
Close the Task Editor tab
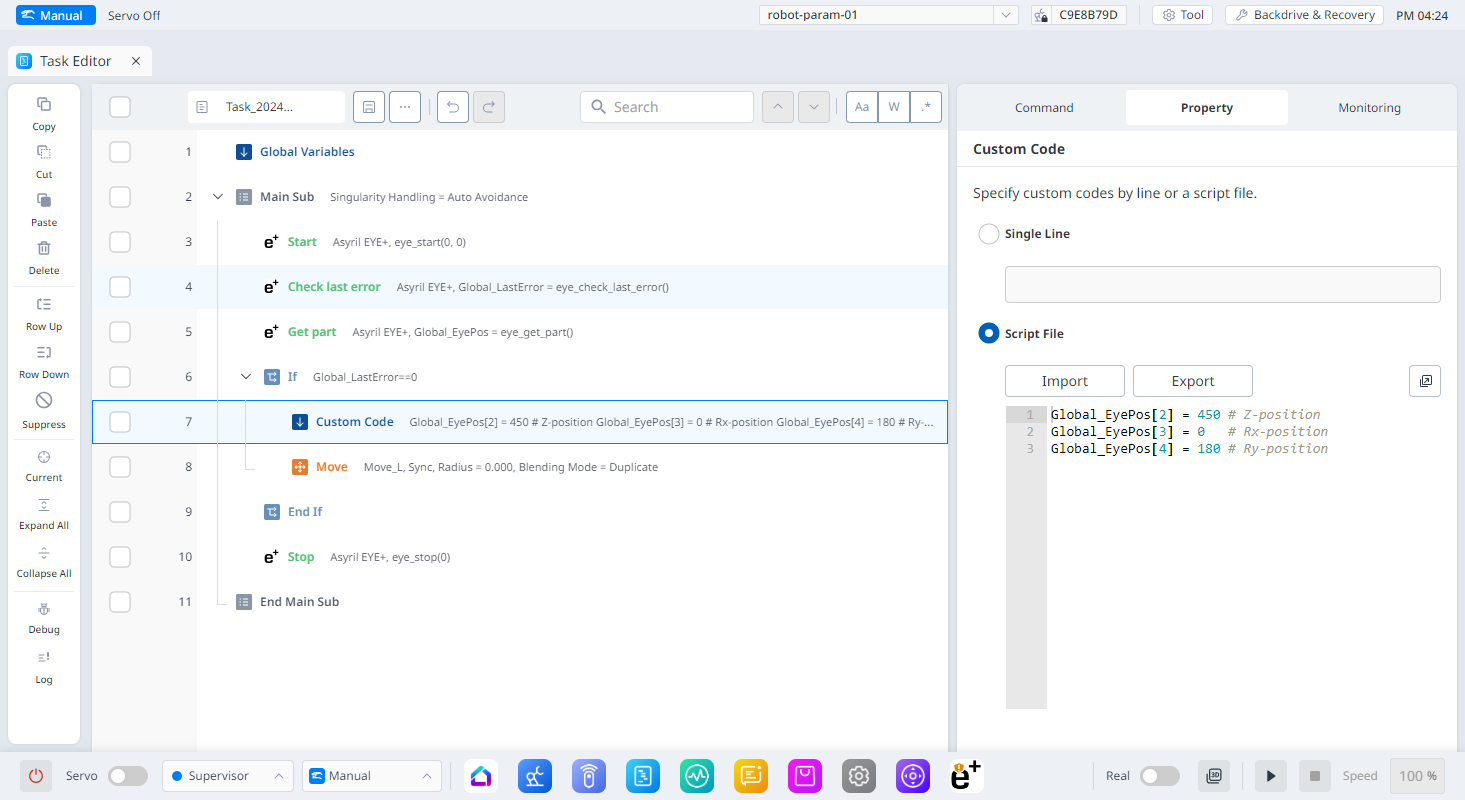[x=136, y=61]
